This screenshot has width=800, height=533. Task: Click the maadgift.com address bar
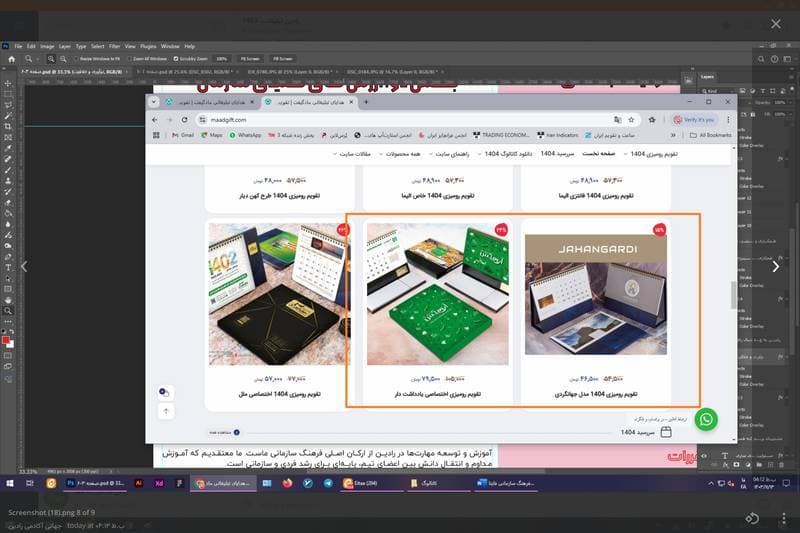point(406,120)
